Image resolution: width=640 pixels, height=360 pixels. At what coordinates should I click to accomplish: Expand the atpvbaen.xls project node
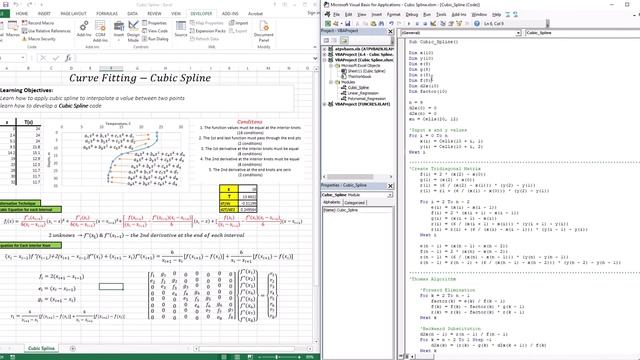point(325,49)
